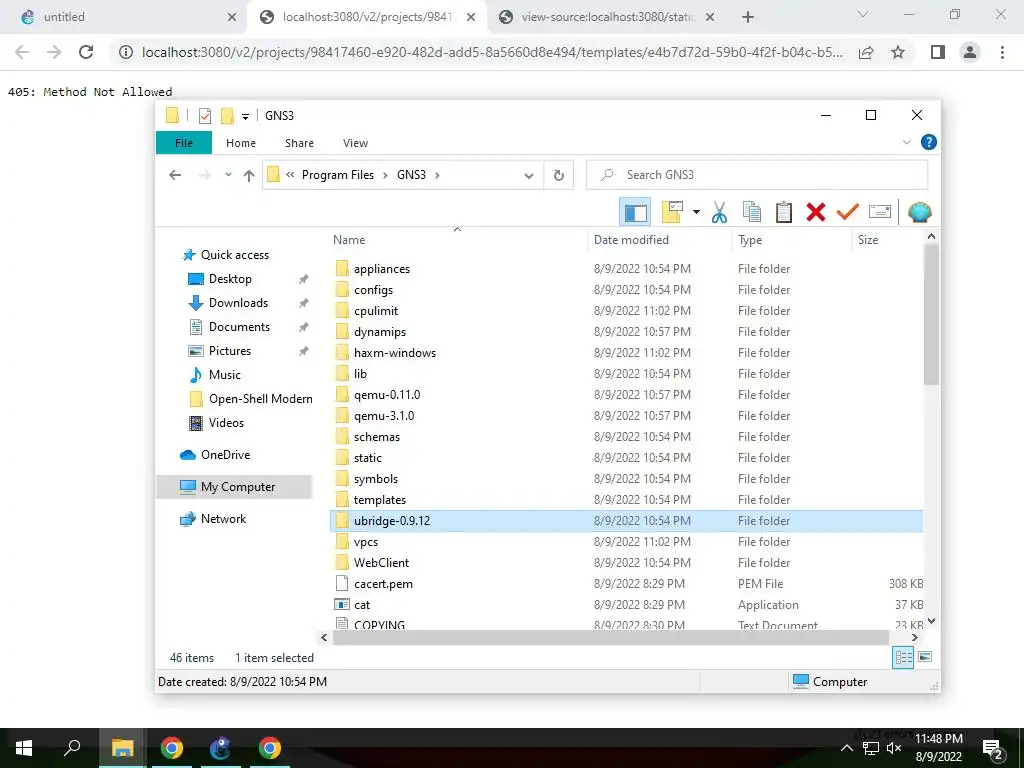1024x768 pixels.
Task: Sort by Type column header
Action: coord(750,240)
